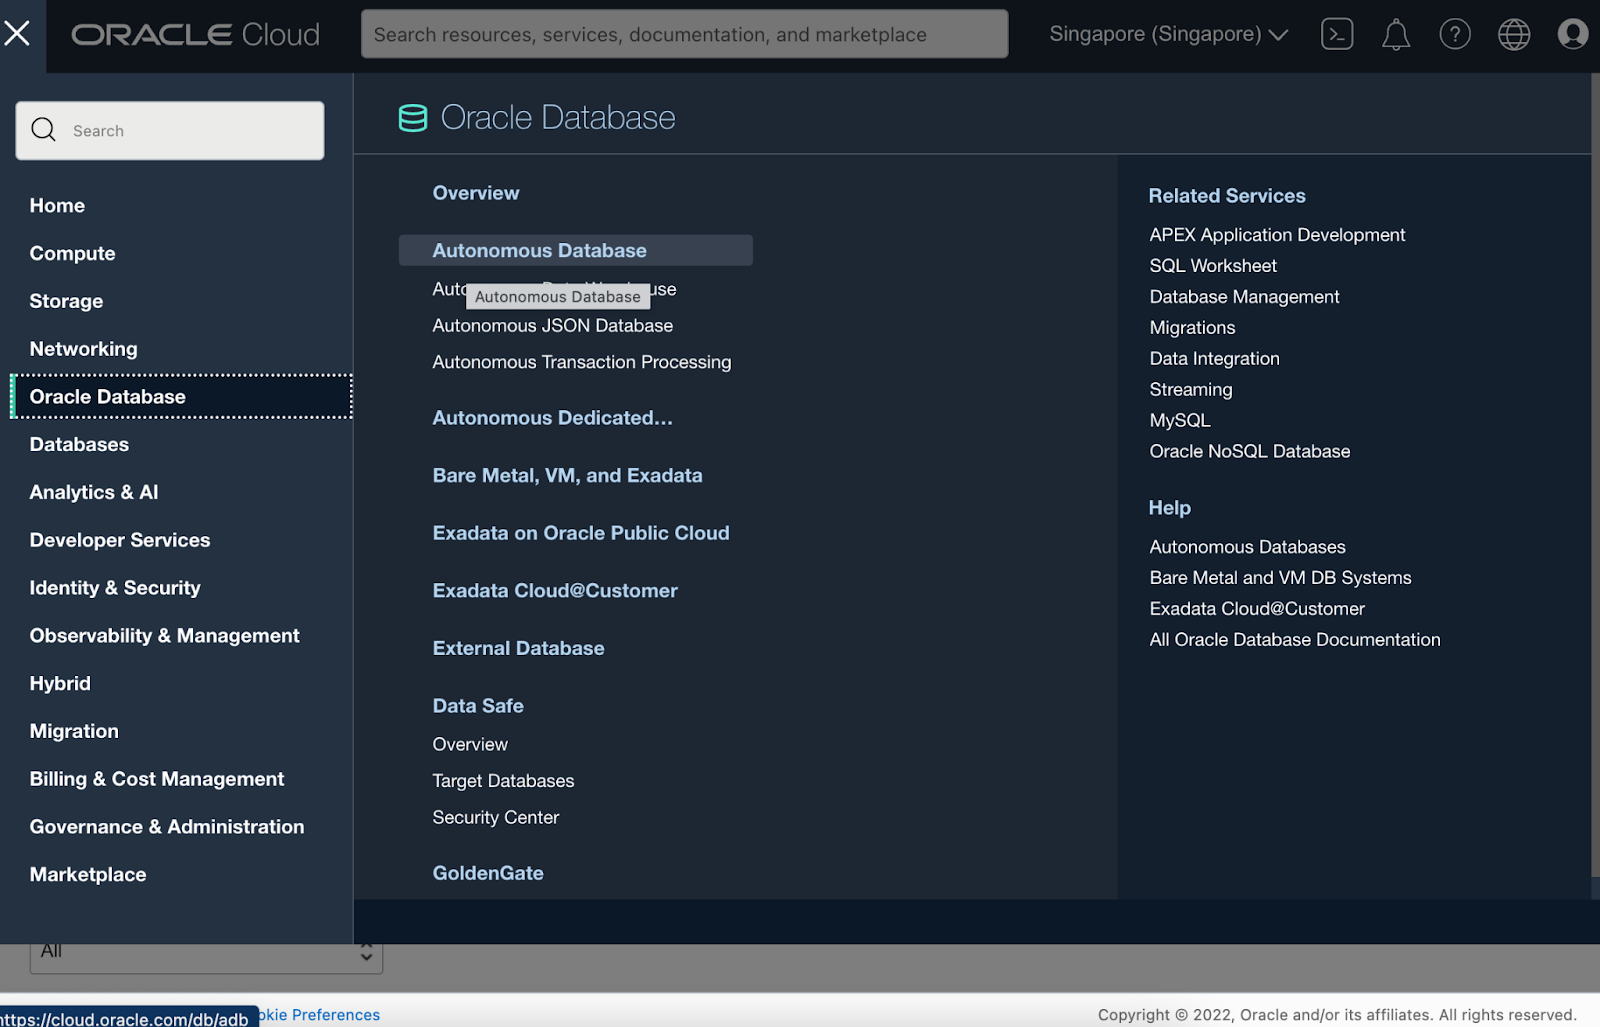Image resolution: width=1600 pixels, height=1027 pixels.
Task: Open MySQL related service link
Action: tap(1180, 421)
